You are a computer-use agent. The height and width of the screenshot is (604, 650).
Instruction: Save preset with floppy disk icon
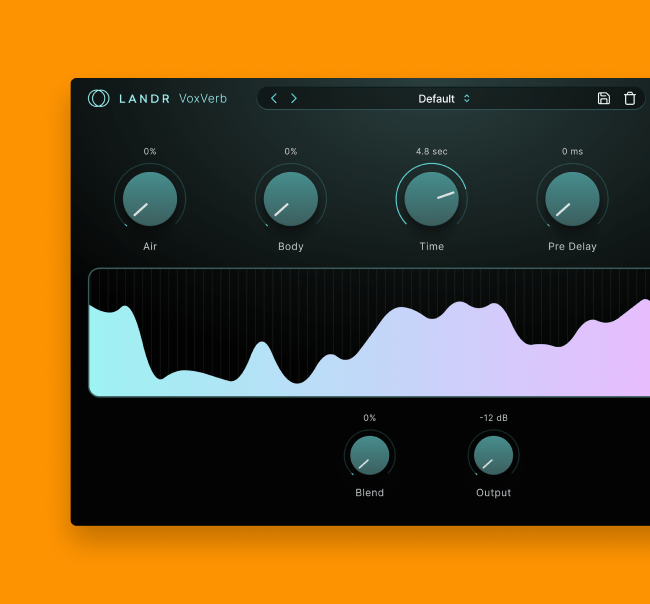(604, 98)
